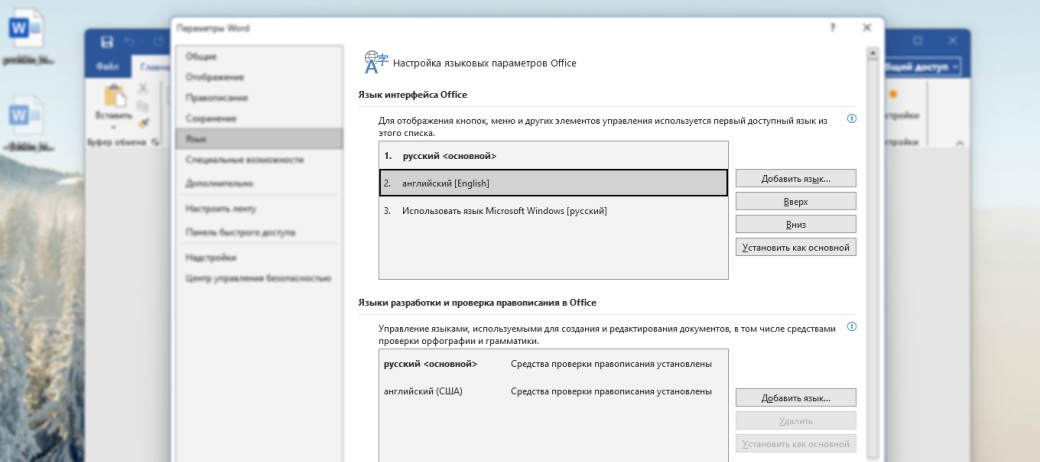Click Добавить язык under authoring languages
The image size is (1040, 462).
click(795, 398)
